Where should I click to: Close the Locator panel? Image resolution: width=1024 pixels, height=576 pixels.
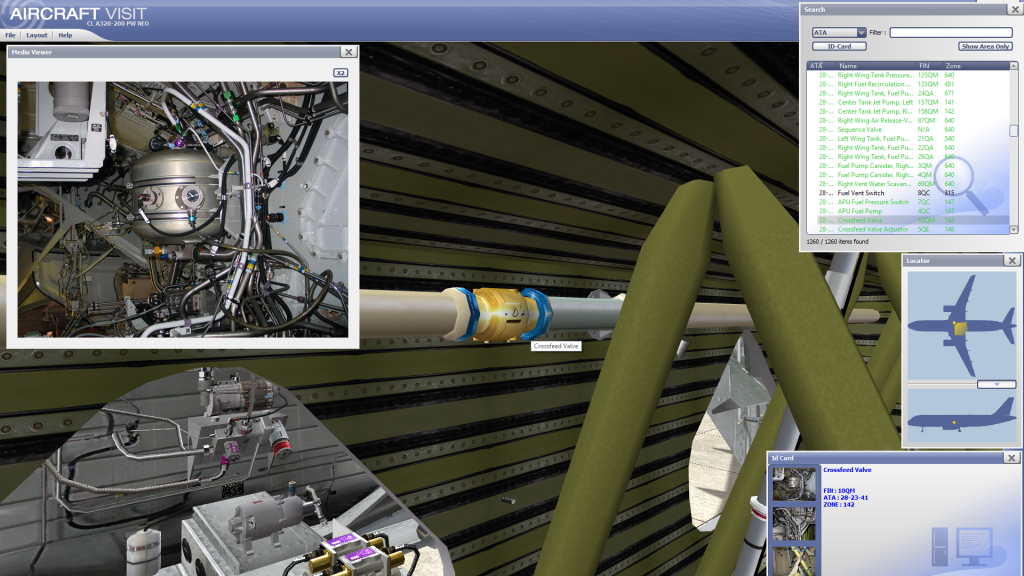click(x=1012, y=261)
